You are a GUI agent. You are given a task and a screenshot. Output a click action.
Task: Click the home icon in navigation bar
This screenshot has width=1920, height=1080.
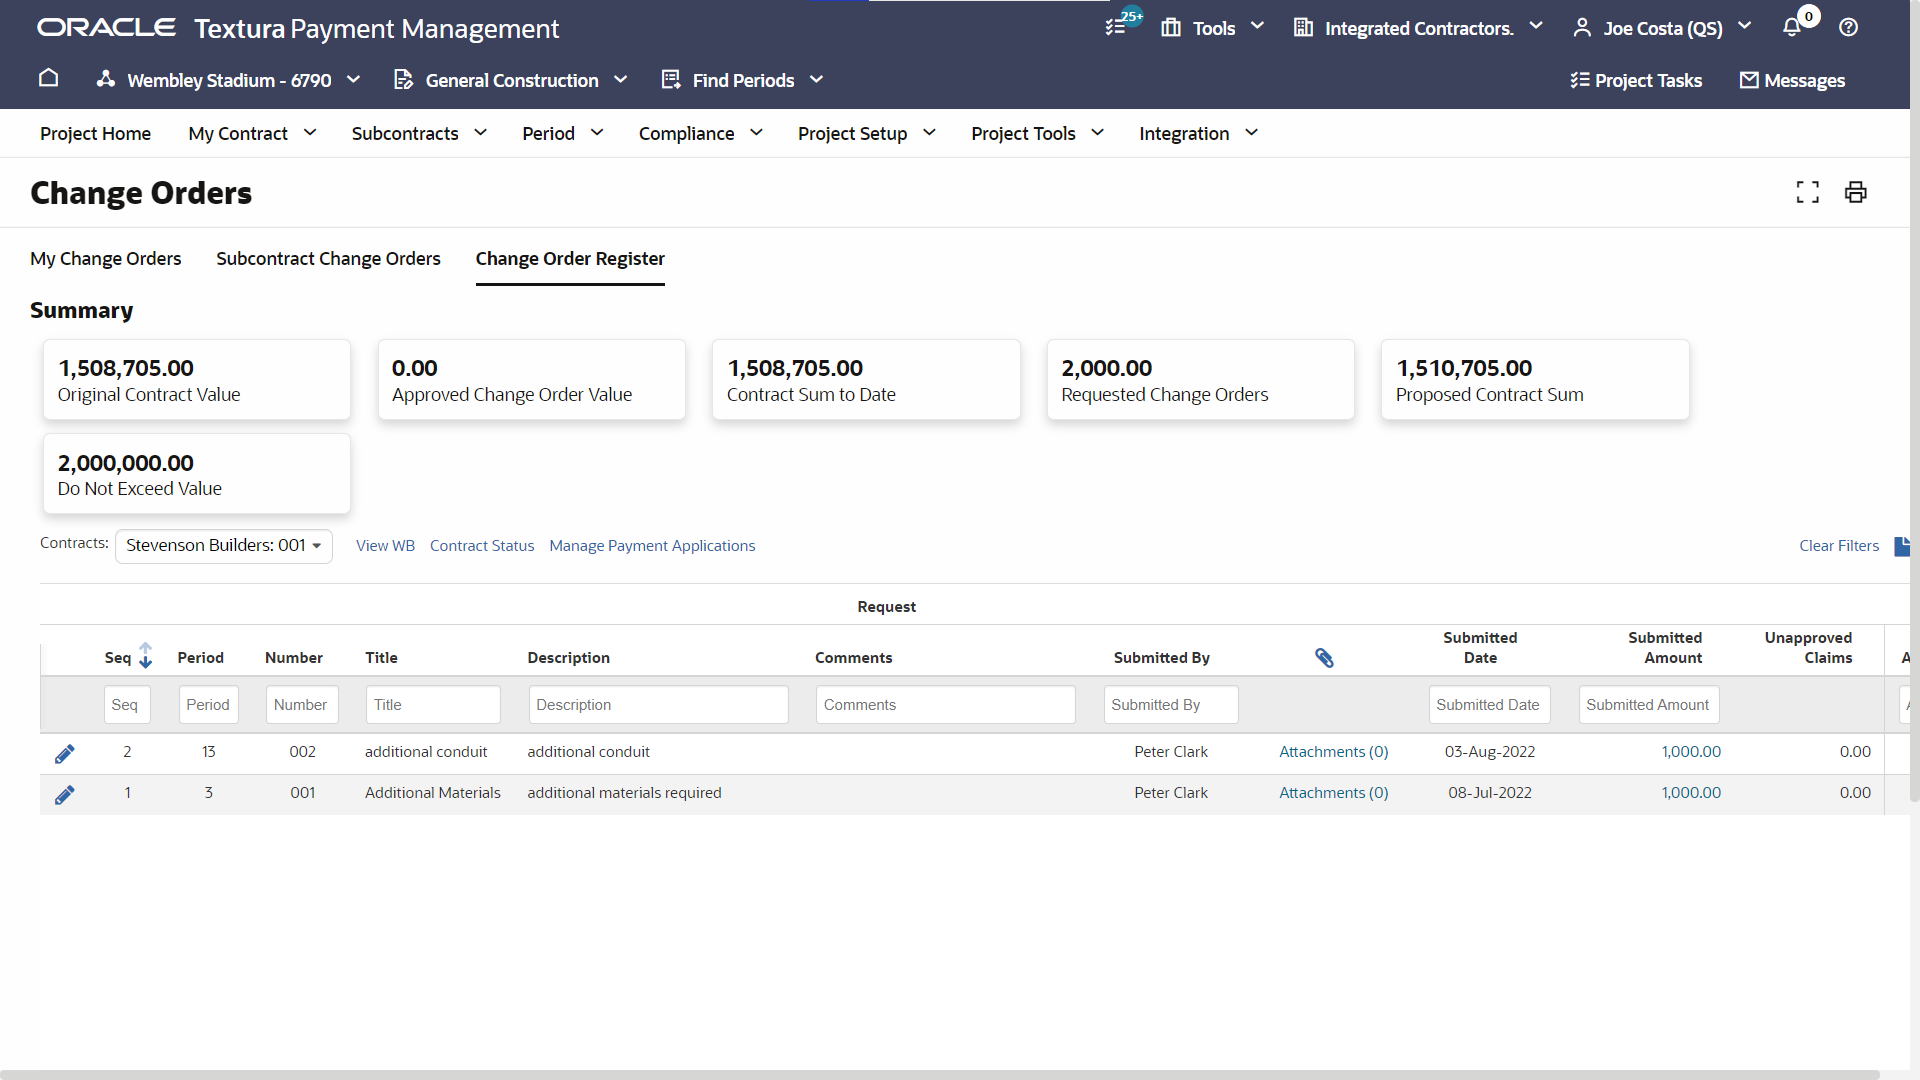[x=48, y=79]
